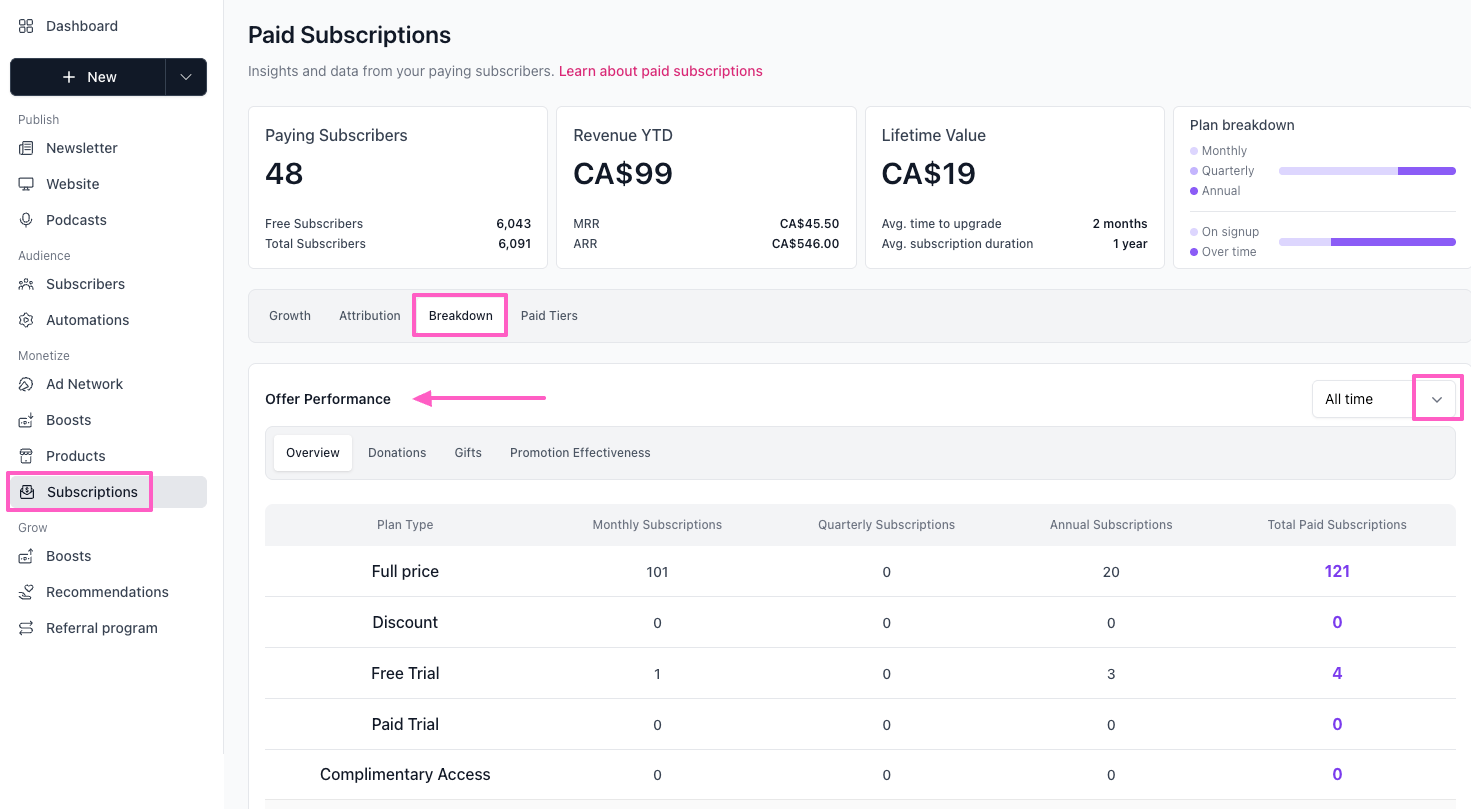Click the Website monitor icon

pyautogui.click(x=26, y=184)
